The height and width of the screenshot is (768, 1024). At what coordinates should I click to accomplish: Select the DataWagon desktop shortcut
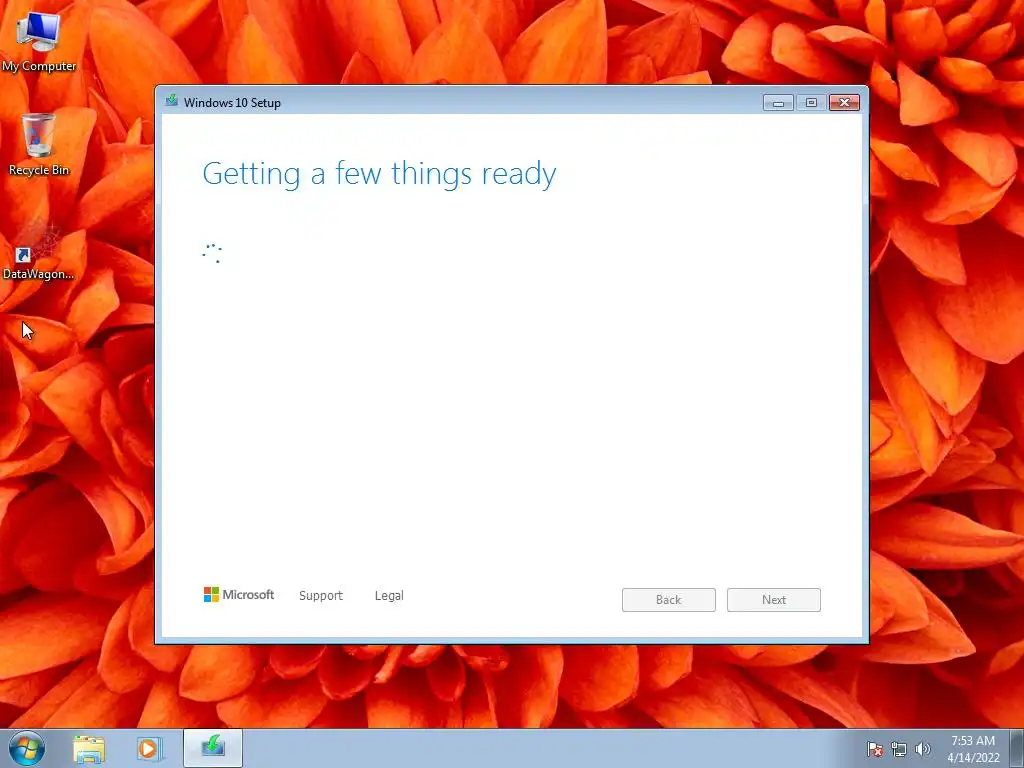(x=39, y=251)
